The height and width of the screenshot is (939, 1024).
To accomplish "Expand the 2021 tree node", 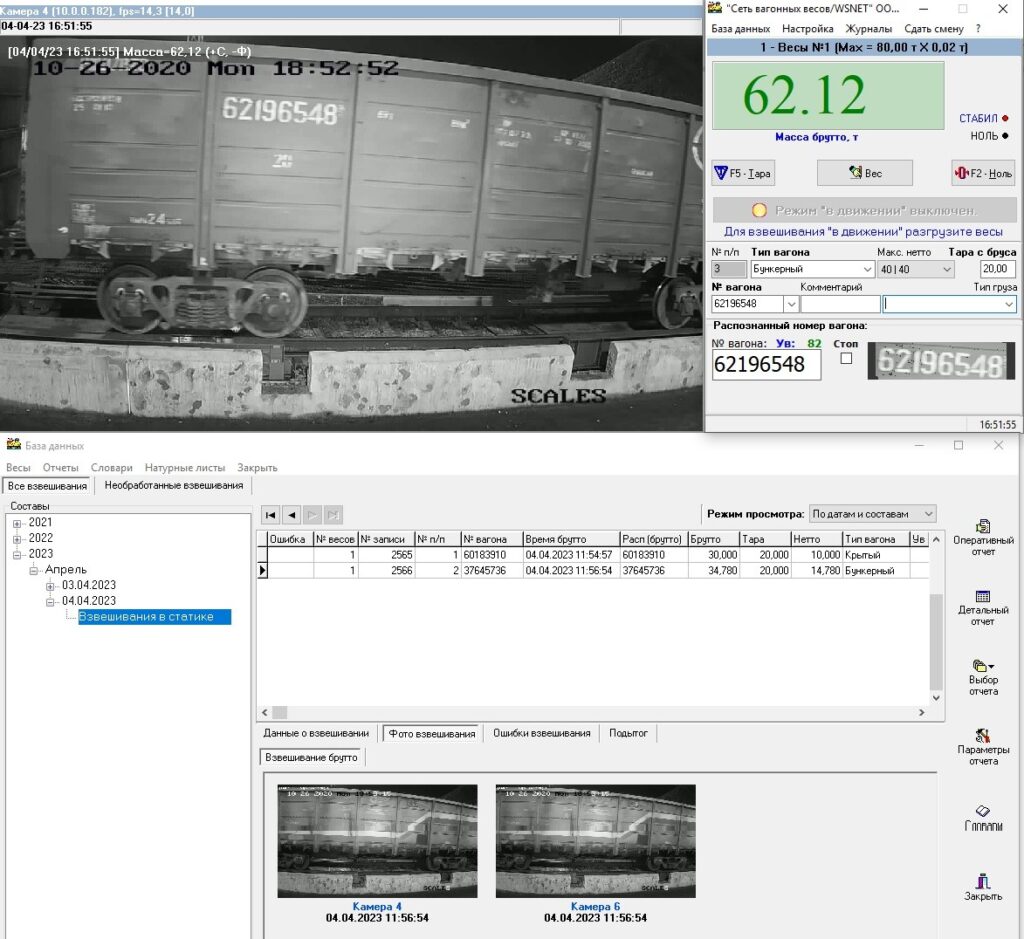I will pos(17,524).
